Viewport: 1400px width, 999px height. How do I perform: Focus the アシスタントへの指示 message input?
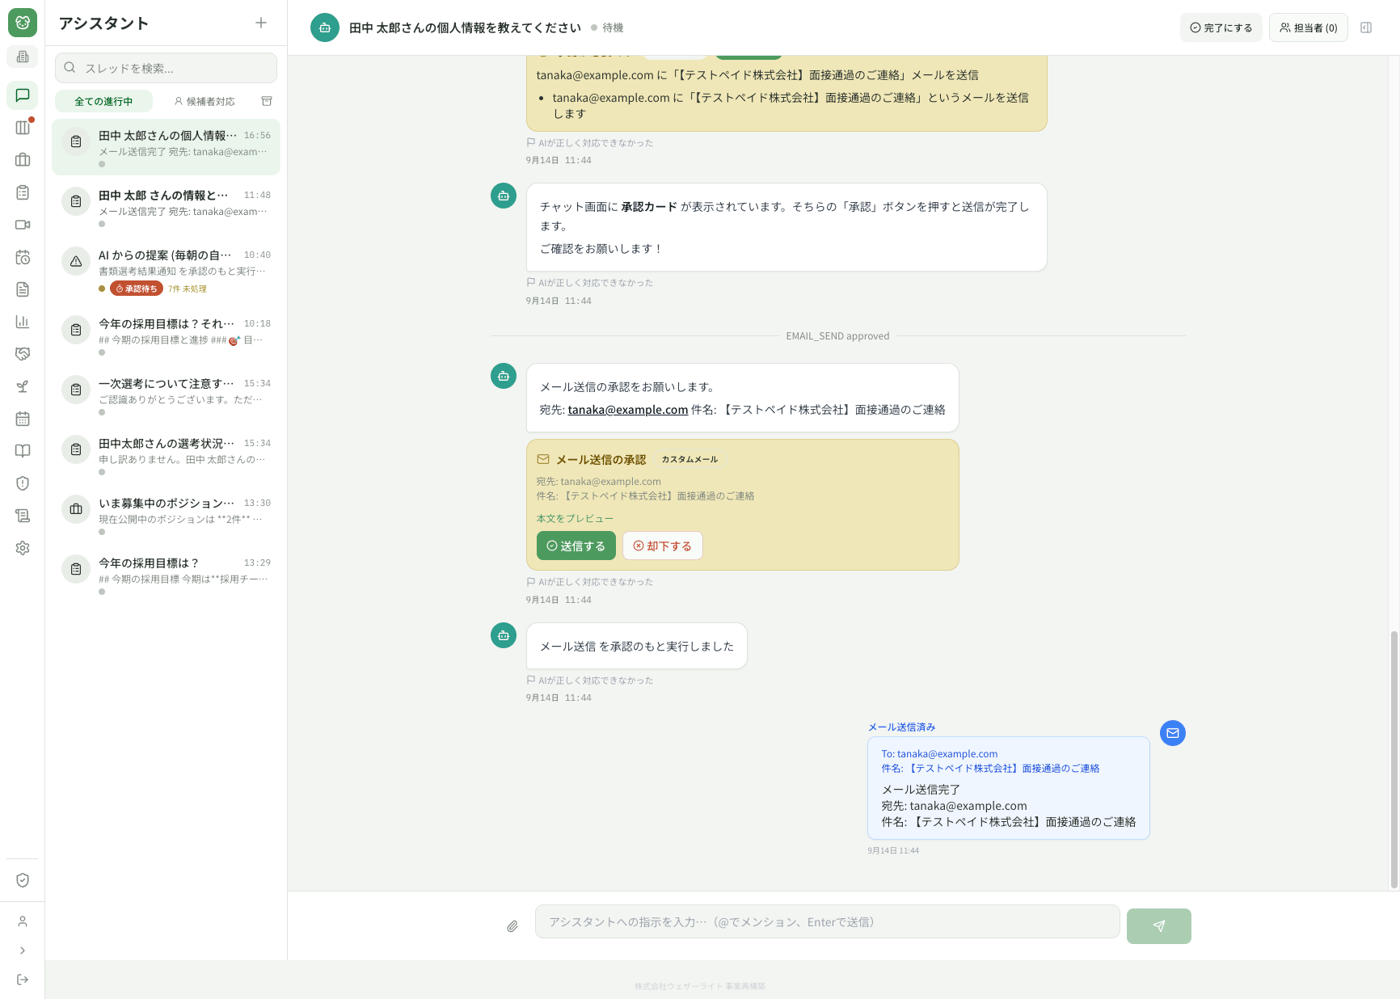[x=827, y=922]
